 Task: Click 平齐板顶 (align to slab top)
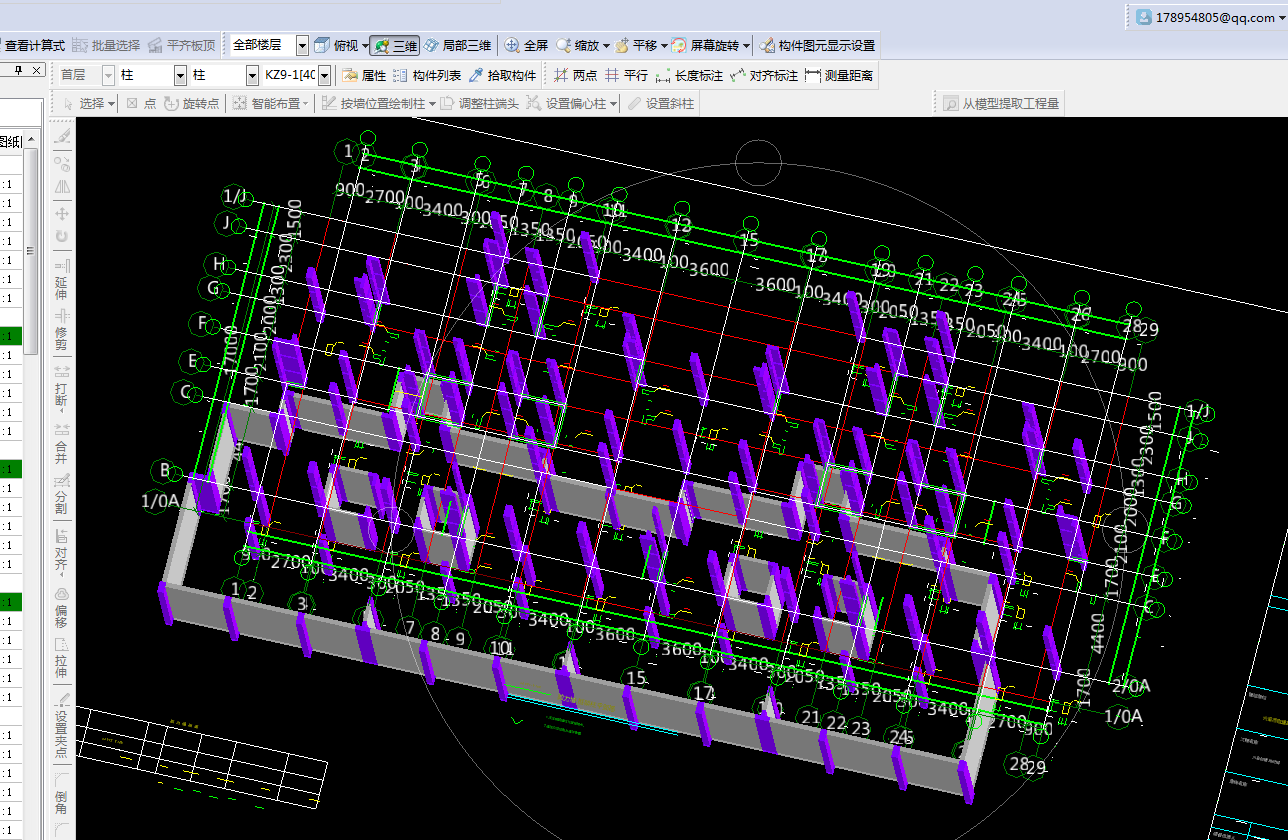coord(182,45)
